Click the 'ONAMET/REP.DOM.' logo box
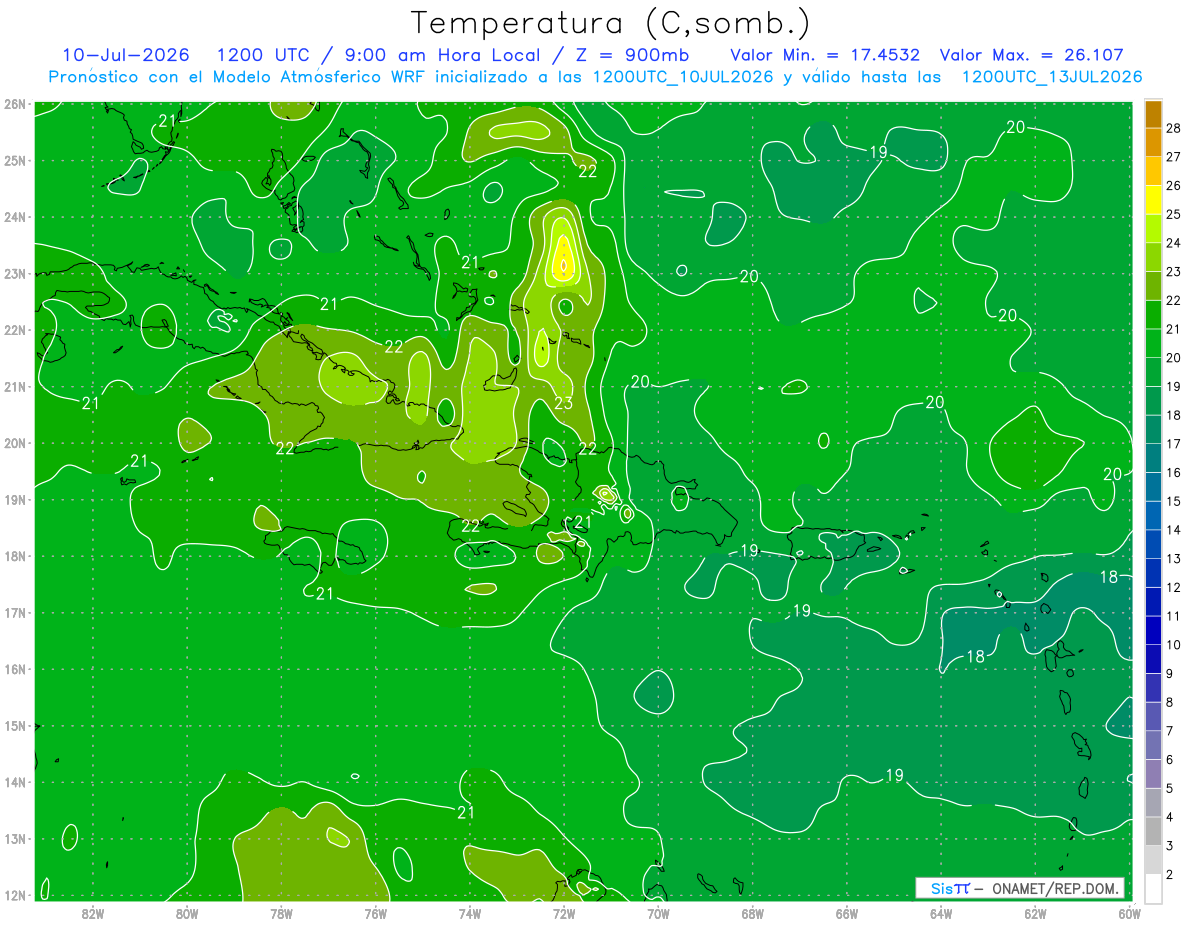Viewport: 1200px width, 927px height. pyautogui.click(x=1020, y=888)
